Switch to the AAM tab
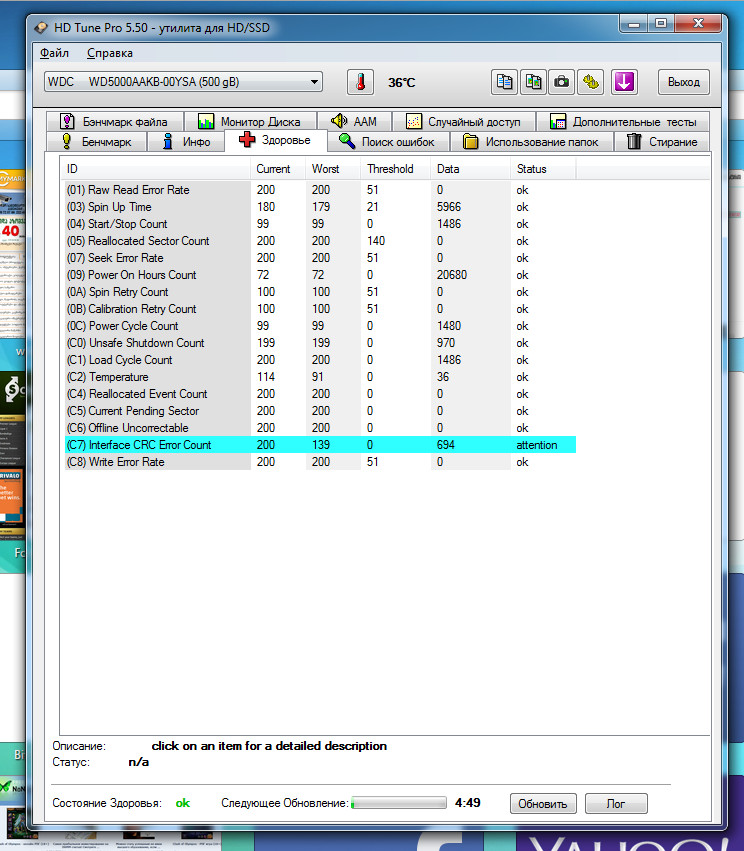744x851 pixels. (x=354, y=122)
